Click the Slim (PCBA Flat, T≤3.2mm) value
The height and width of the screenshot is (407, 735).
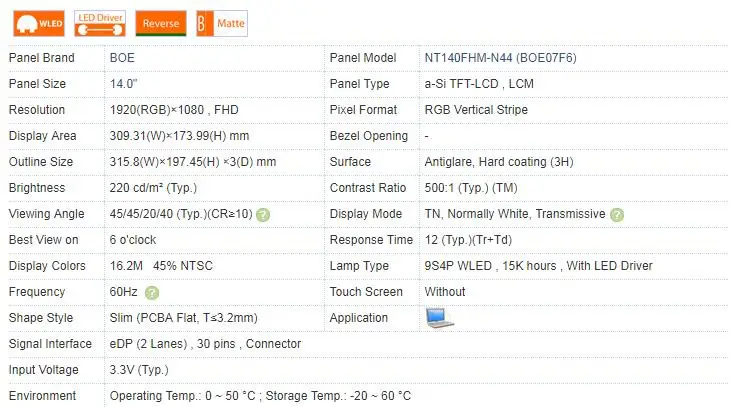(183, 318)
